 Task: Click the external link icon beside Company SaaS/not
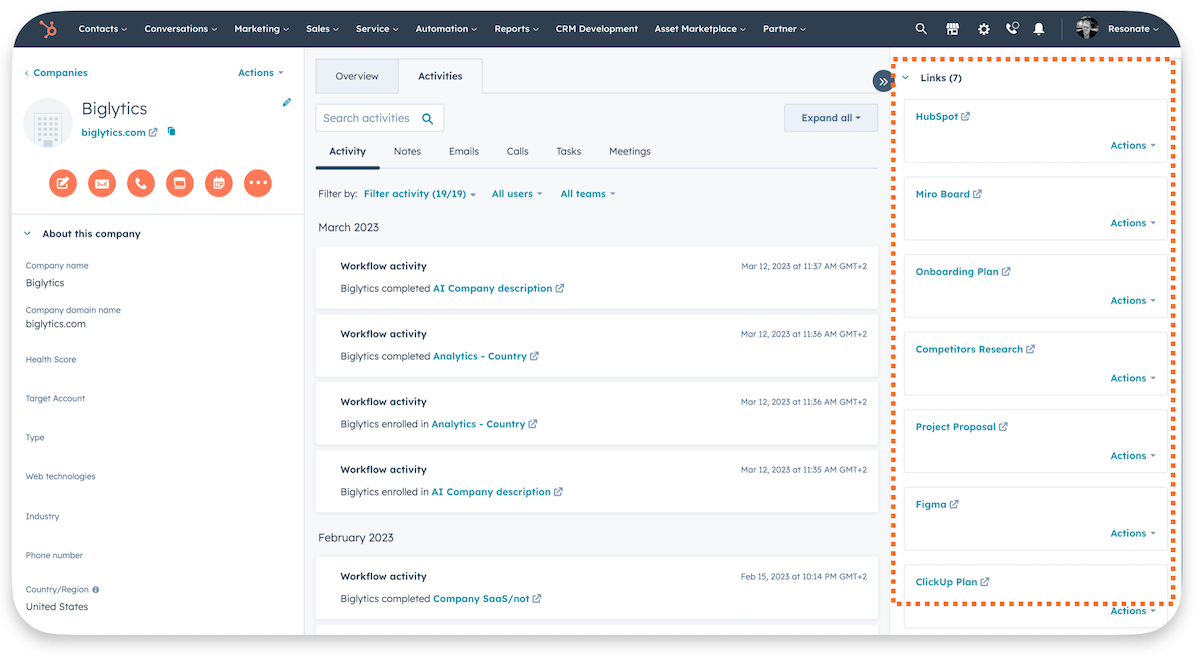pos(537,599)
